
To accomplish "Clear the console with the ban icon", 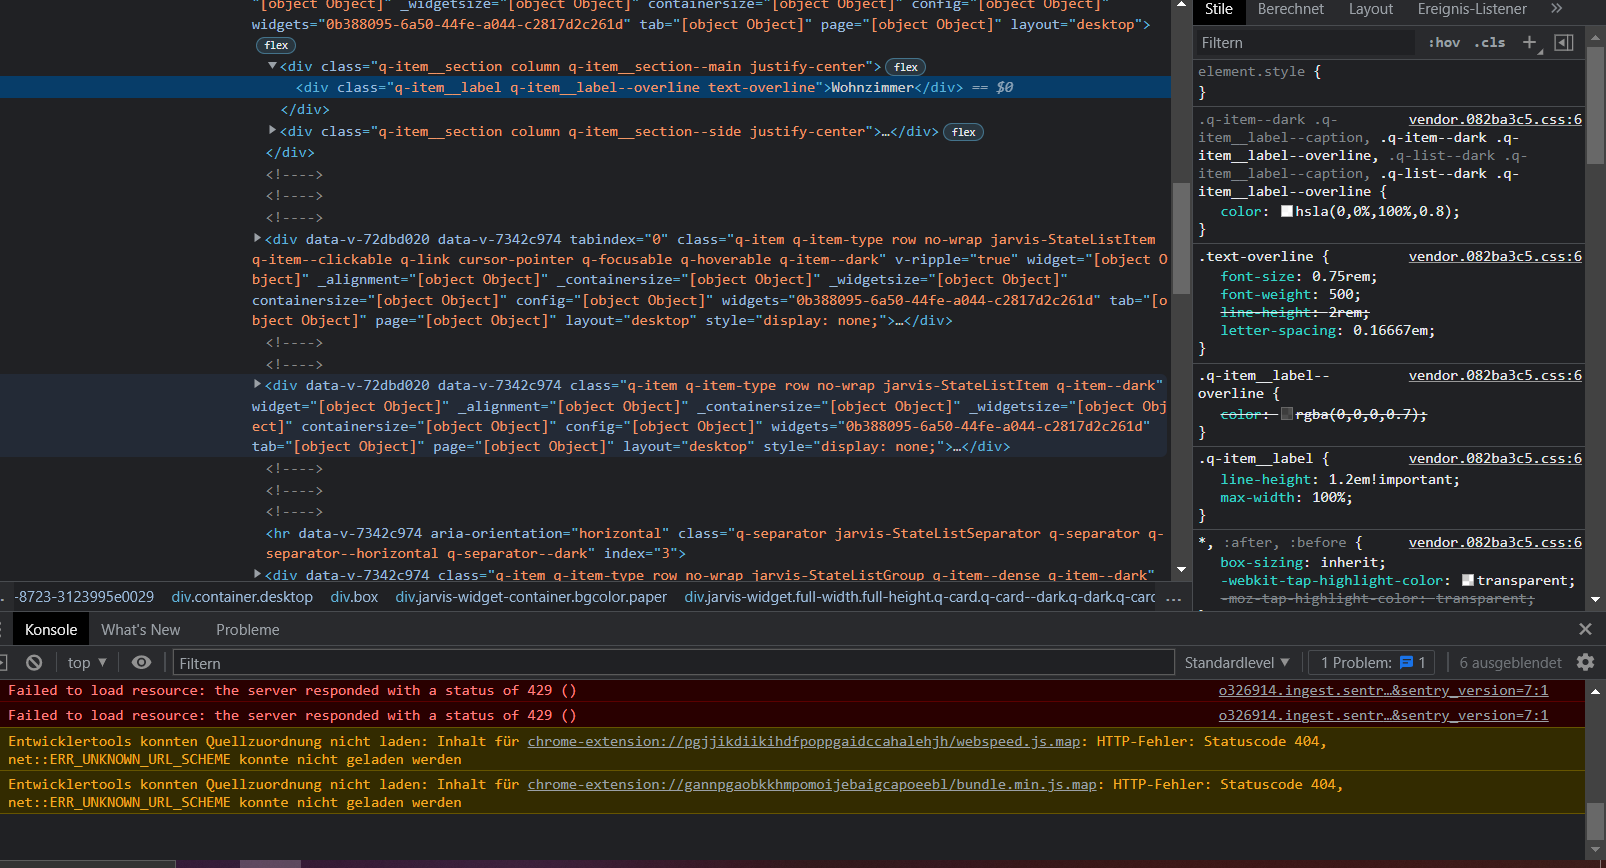I will pos(34,662).
